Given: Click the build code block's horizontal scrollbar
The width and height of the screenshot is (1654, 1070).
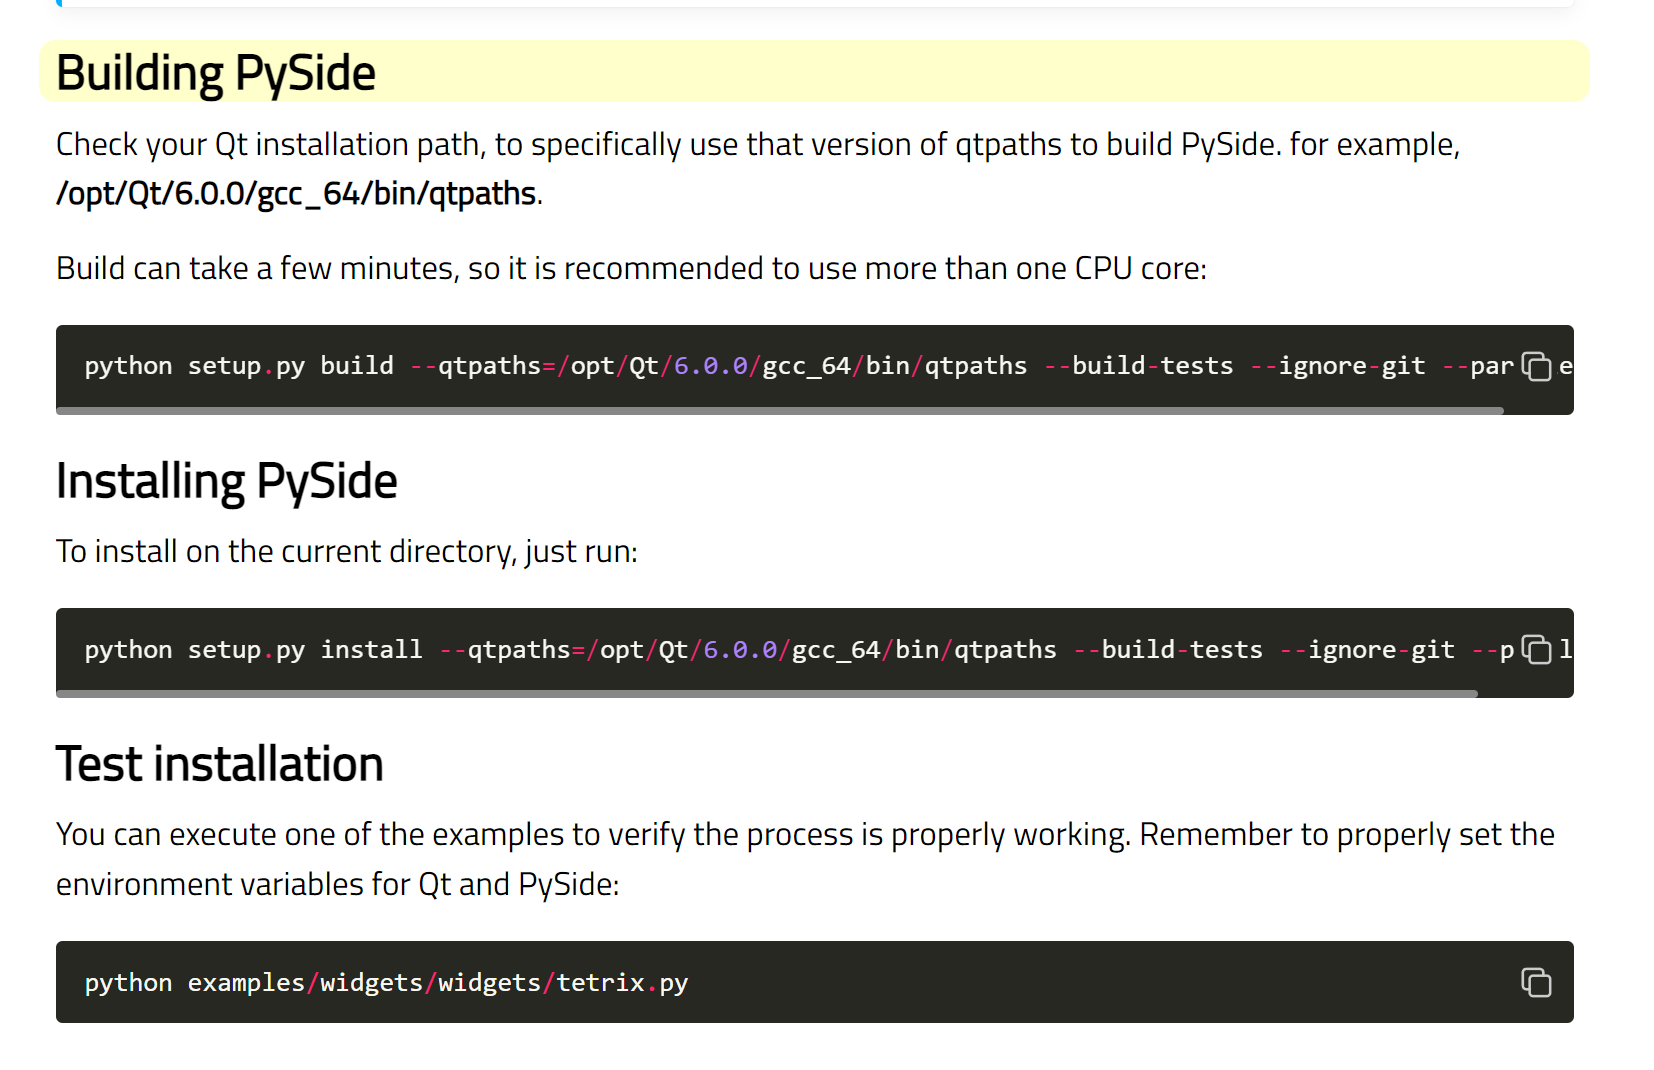Looking at the screenshot, I should [780, 410].
